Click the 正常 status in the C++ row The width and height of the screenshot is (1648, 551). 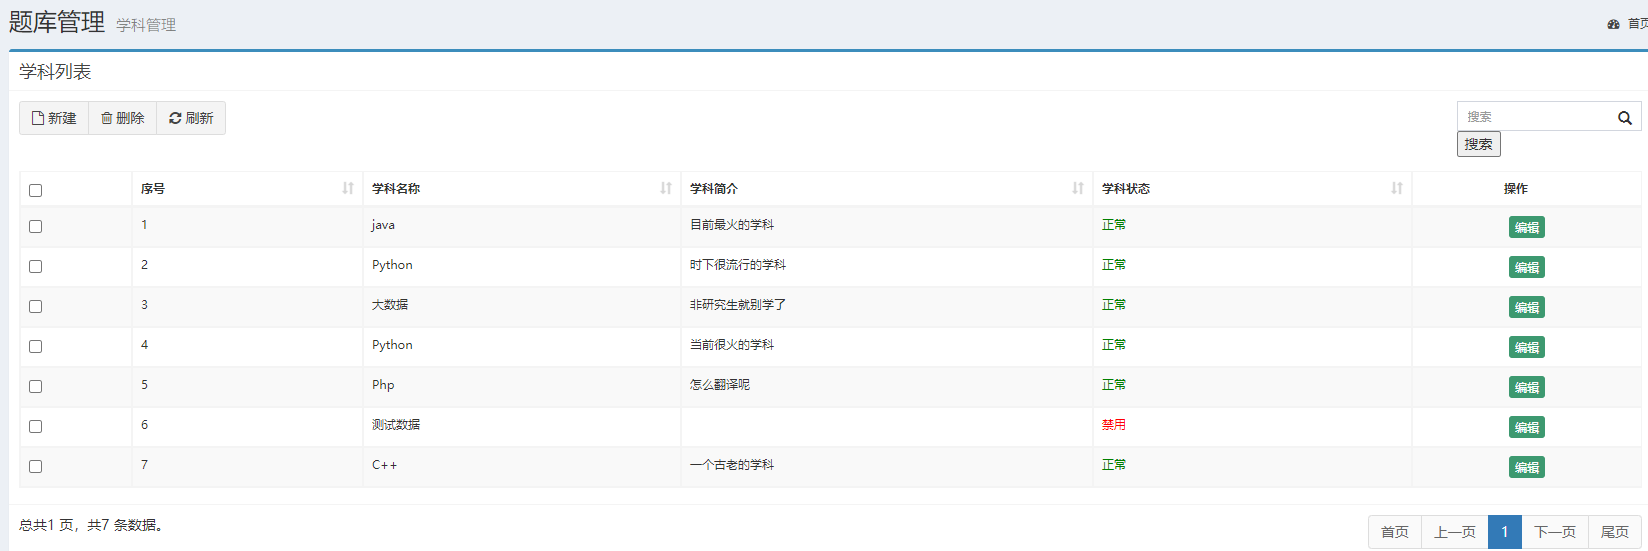tap(1114, 465)
